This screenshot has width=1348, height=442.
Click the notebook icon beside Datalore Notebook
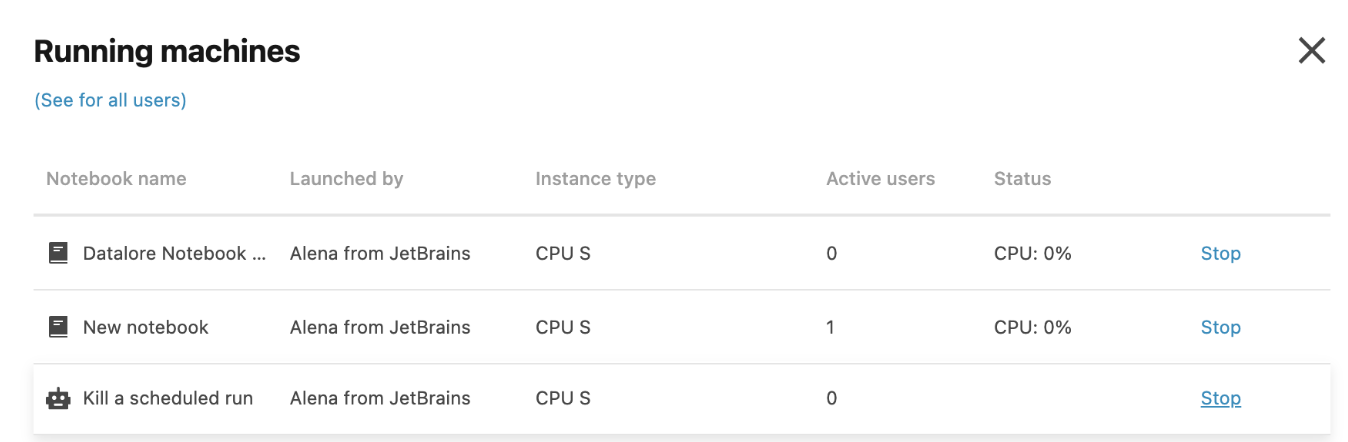pos(59,254)
